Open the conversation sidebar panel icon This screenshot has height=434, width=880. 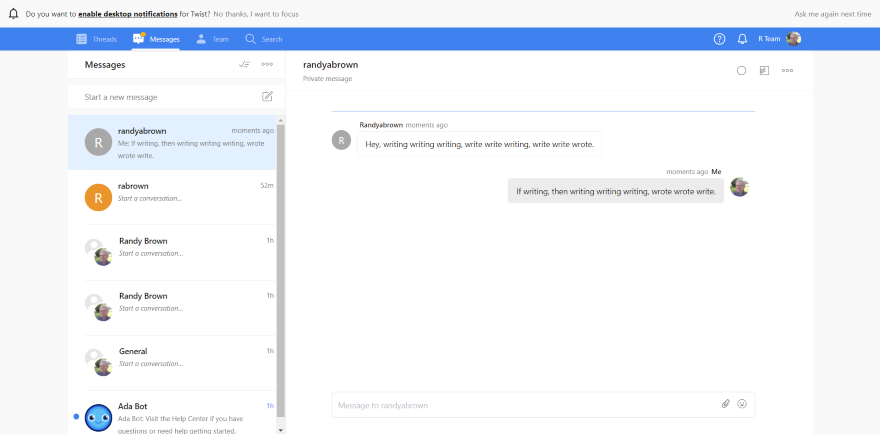click(764, 71)
